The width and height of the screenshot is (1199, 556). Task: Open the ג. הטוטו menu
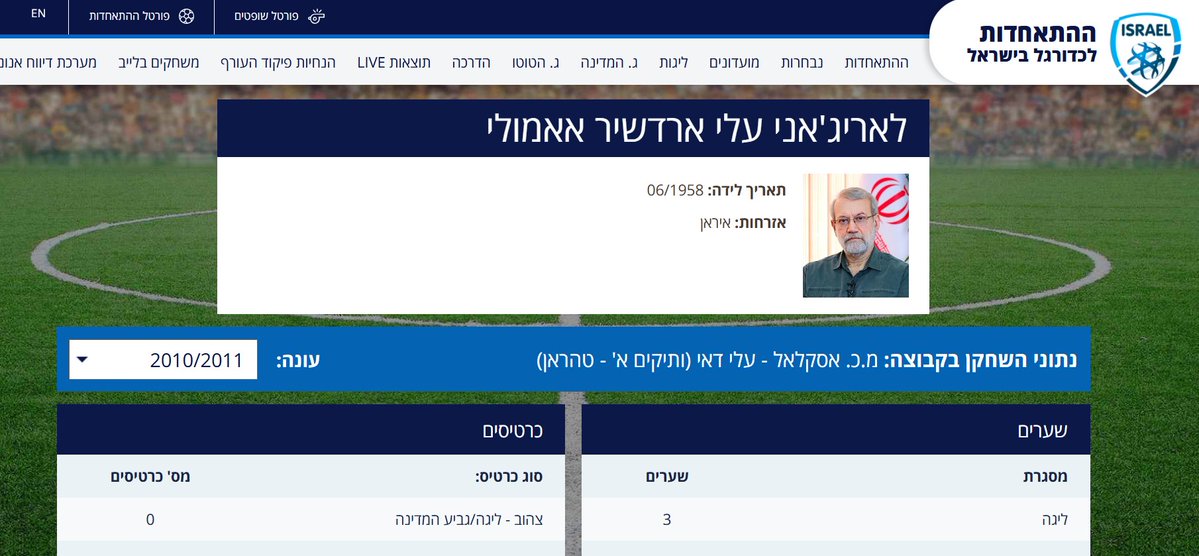click(533, 63)
